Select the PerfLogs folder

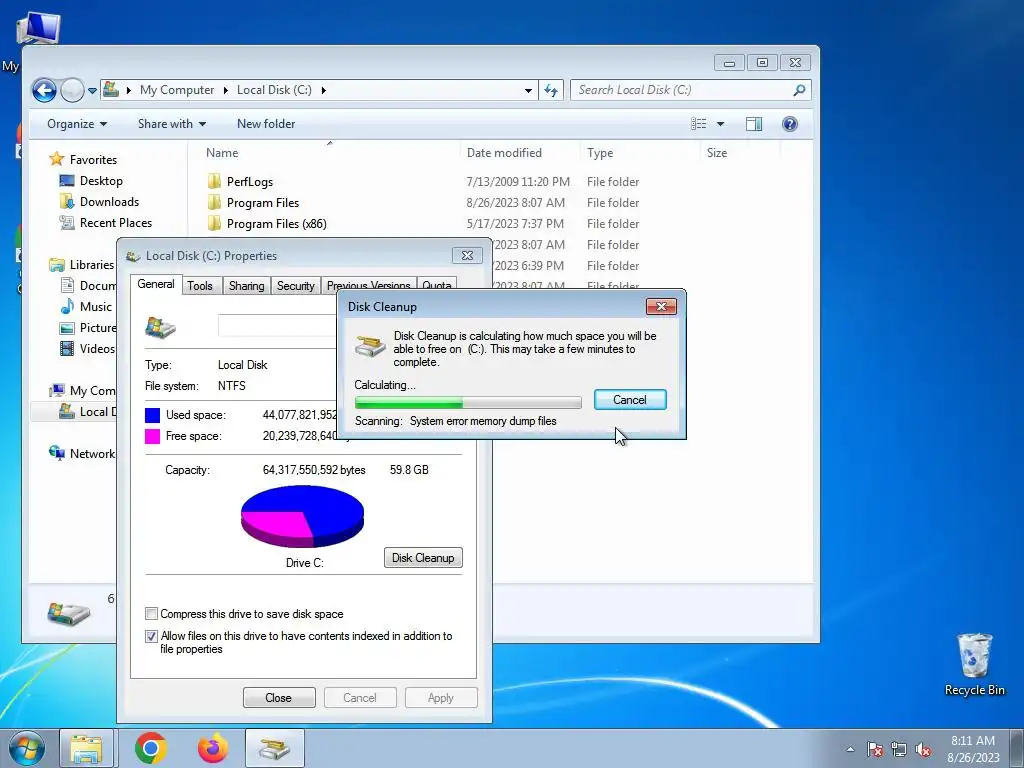[249, 182]
